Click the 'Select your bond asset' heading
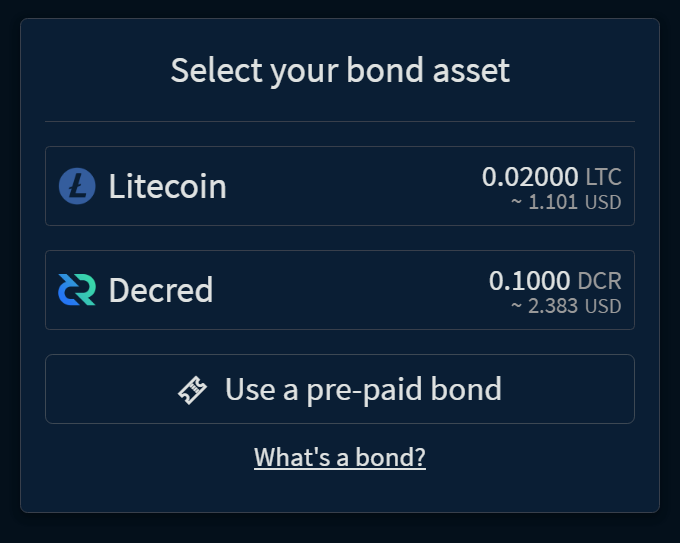The height and width of the screenshot is (543, 680). point(340,71)
